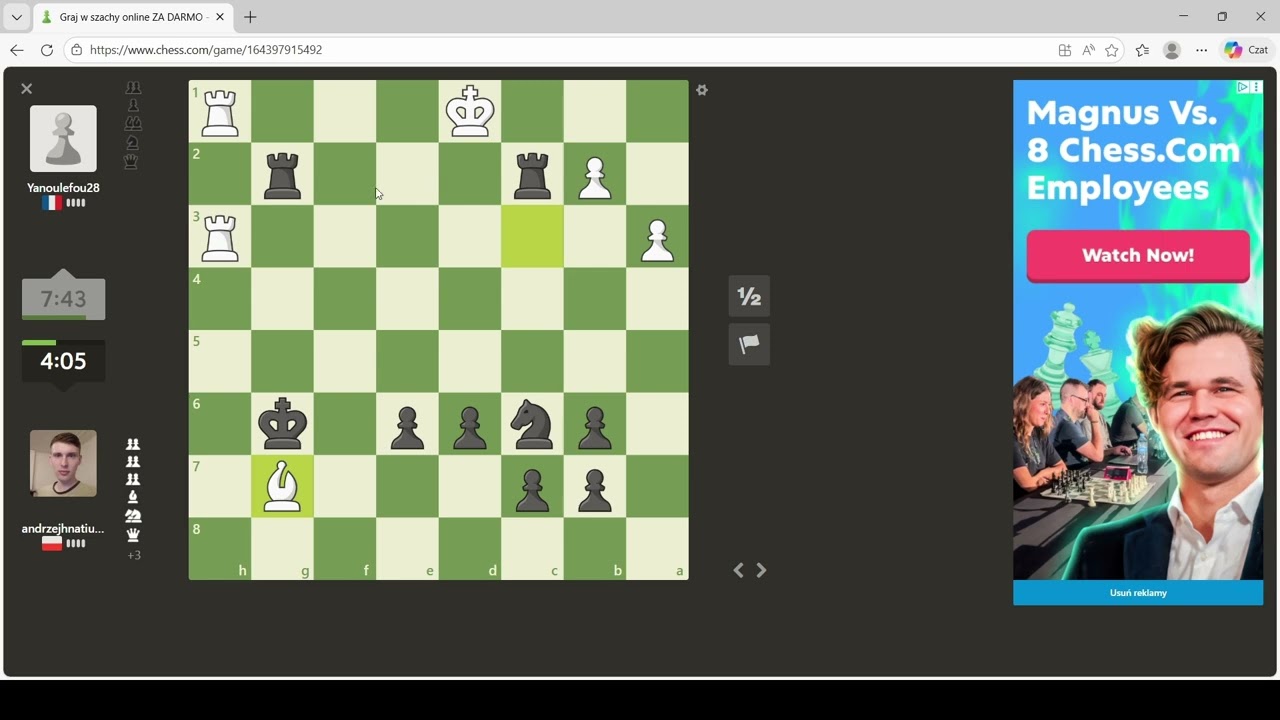
Task: Click the black knight on c6
Action: (532, 424)
